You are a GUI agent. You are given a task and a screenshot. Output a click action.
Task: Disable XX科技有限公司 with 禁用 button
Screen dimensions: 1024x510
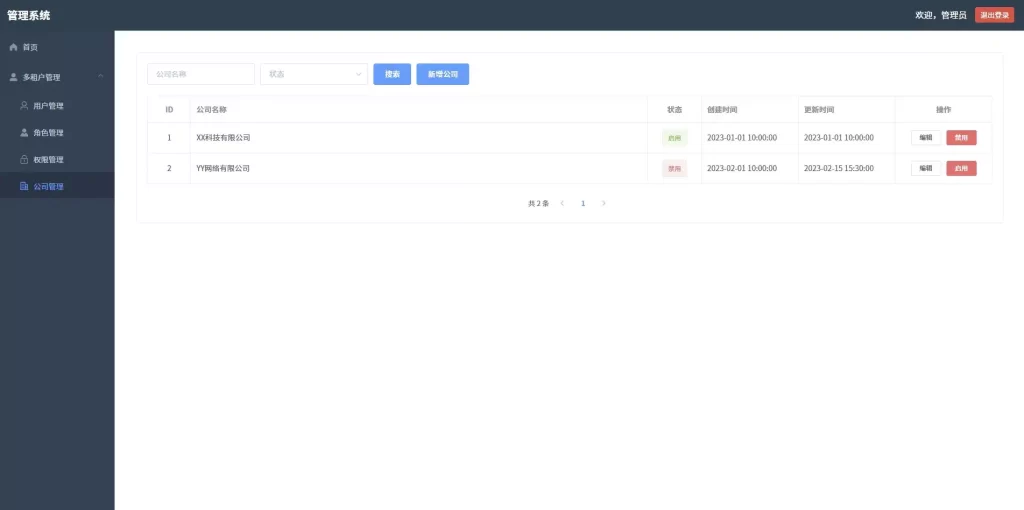(961, 138)
